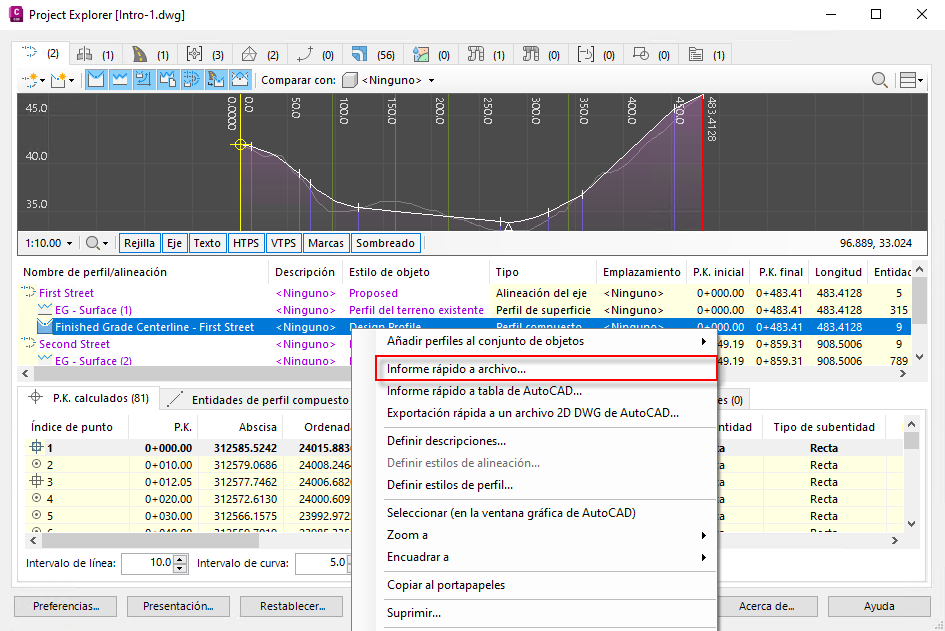Viewport: 945px width, 631px height.
Task: Click the search magnifier icon in toolbar
Action: (880, 80)
